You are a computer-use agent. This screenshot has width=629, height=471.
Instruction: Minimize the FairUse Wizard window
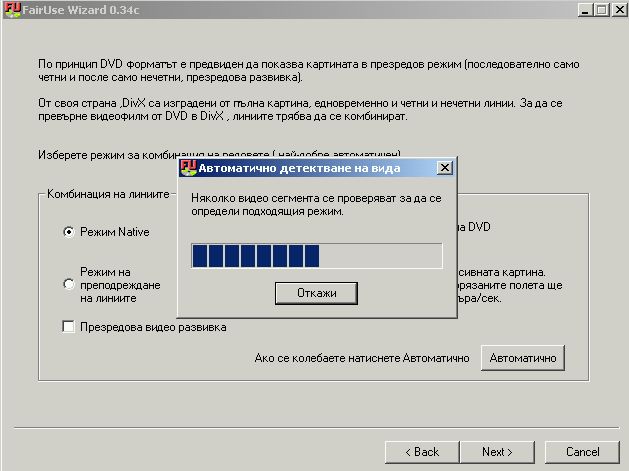click(585, 10)
